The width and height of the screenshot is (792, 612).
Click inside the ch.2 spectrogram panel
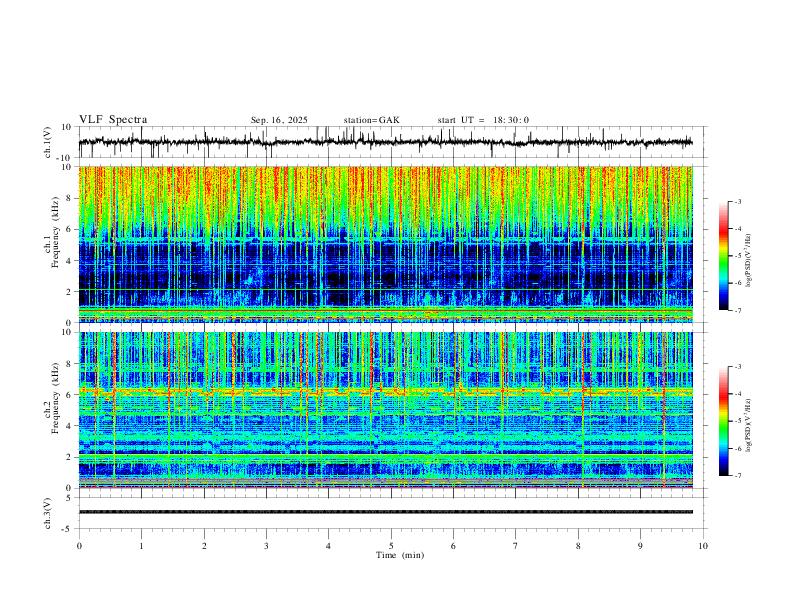click(385, 410)
